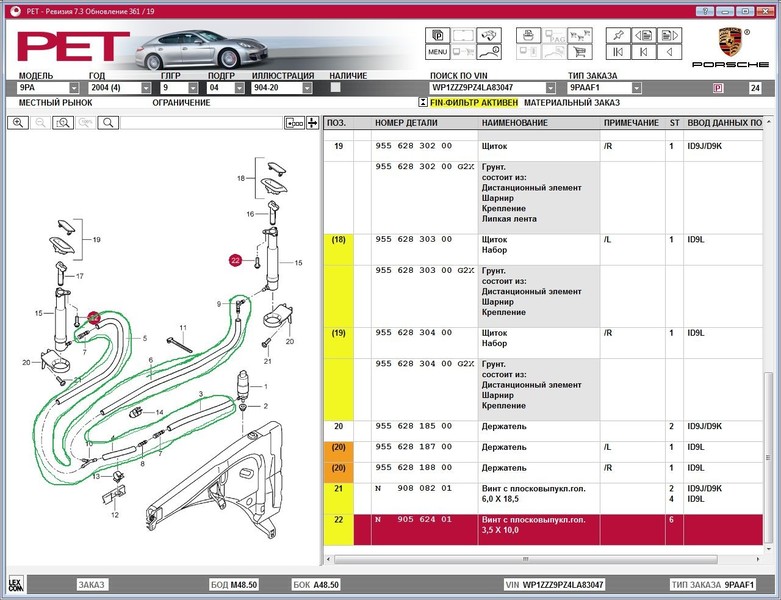Click callout number 15 near right washer jet
781x600 pixels.
[298, 262]
